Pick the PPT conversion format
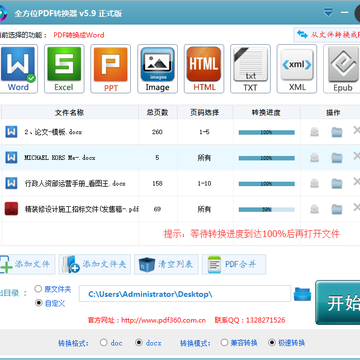Image resolution: width=360 pixels, height=360 pixels. click(111, 69)
